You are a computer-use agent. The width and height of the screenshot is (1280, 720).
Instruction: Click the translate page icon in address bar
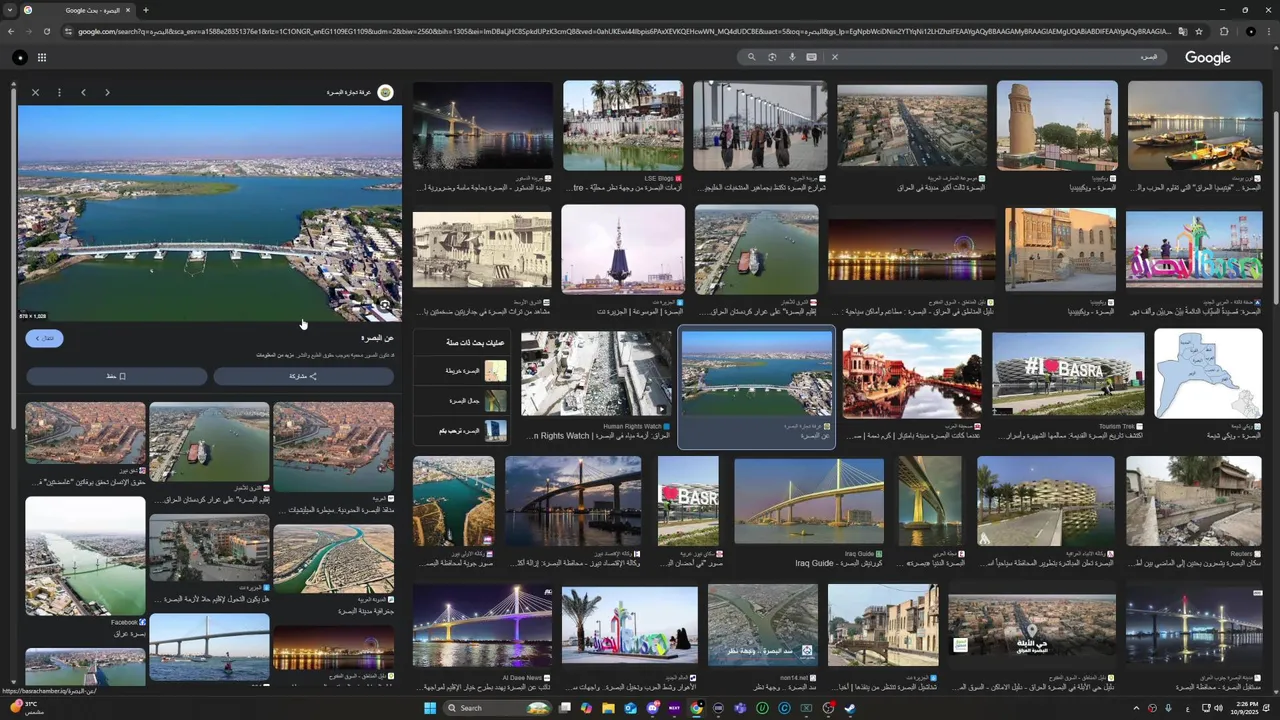click(1182, 31)
